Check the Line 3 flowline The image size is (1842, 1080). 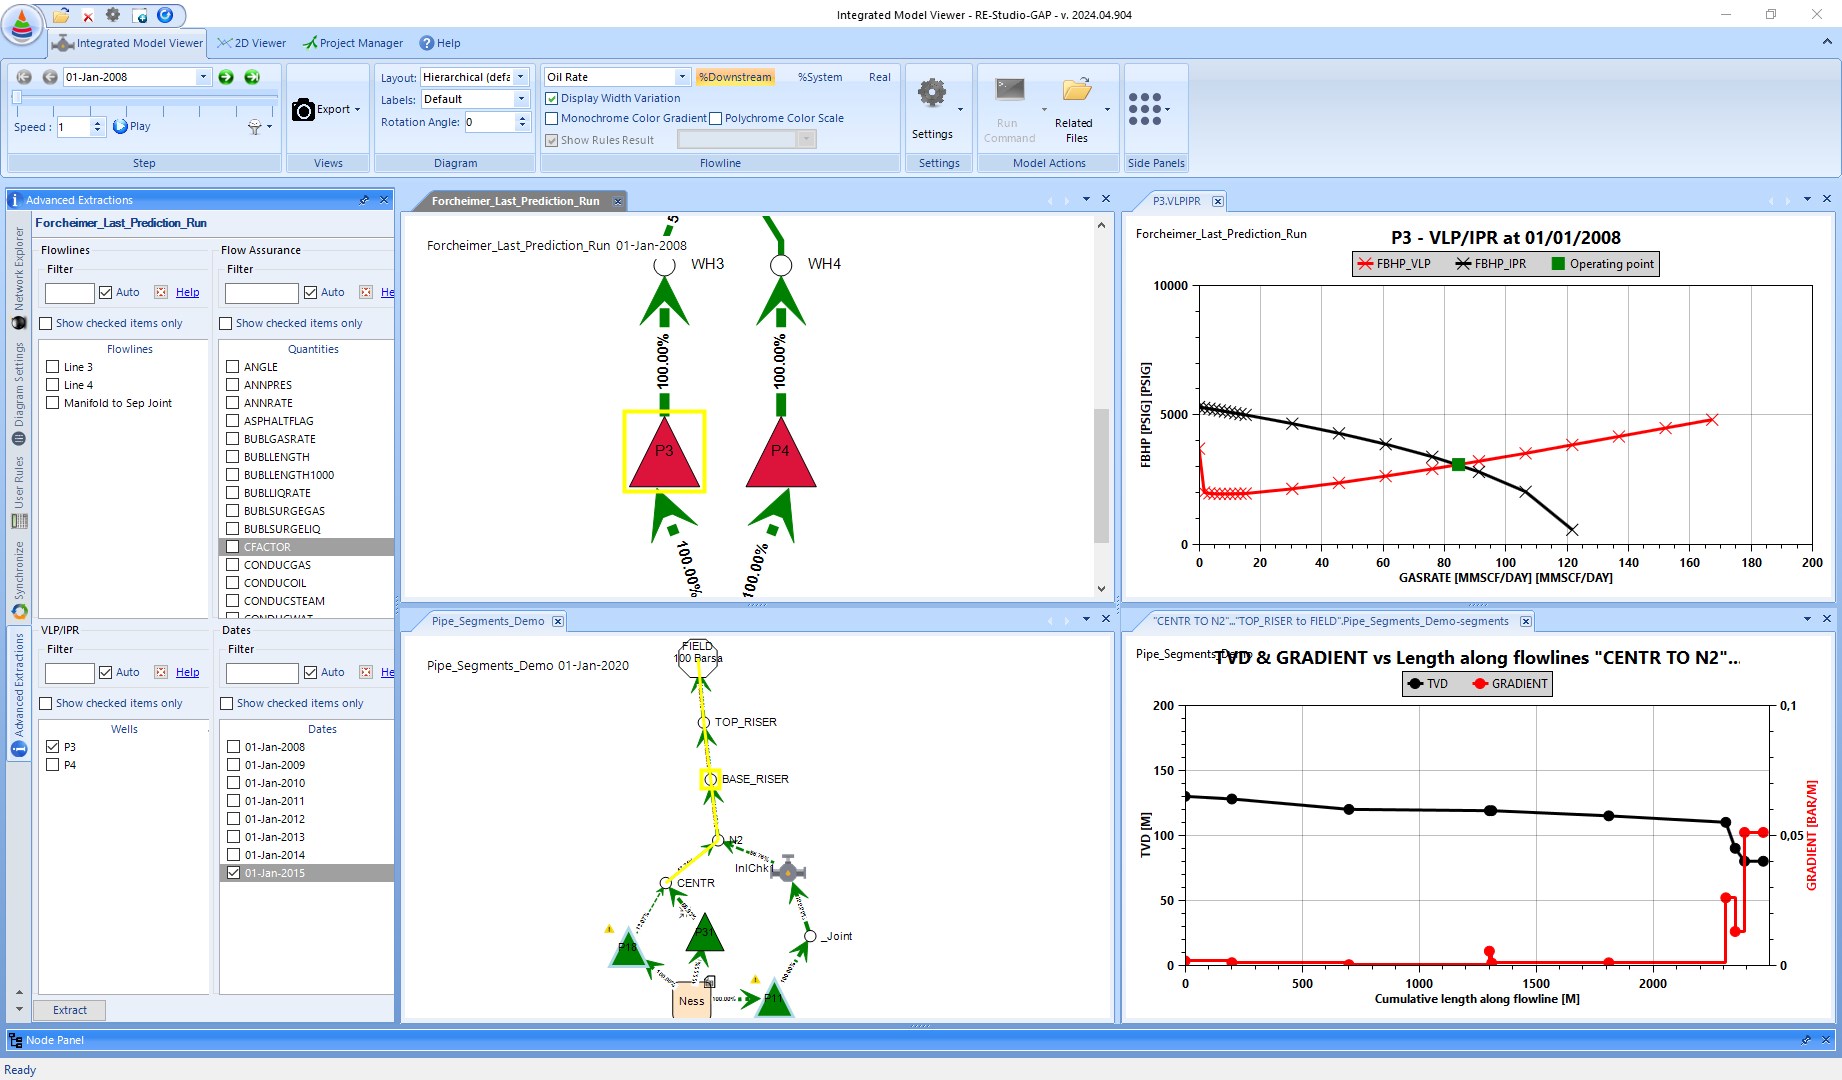53,367
